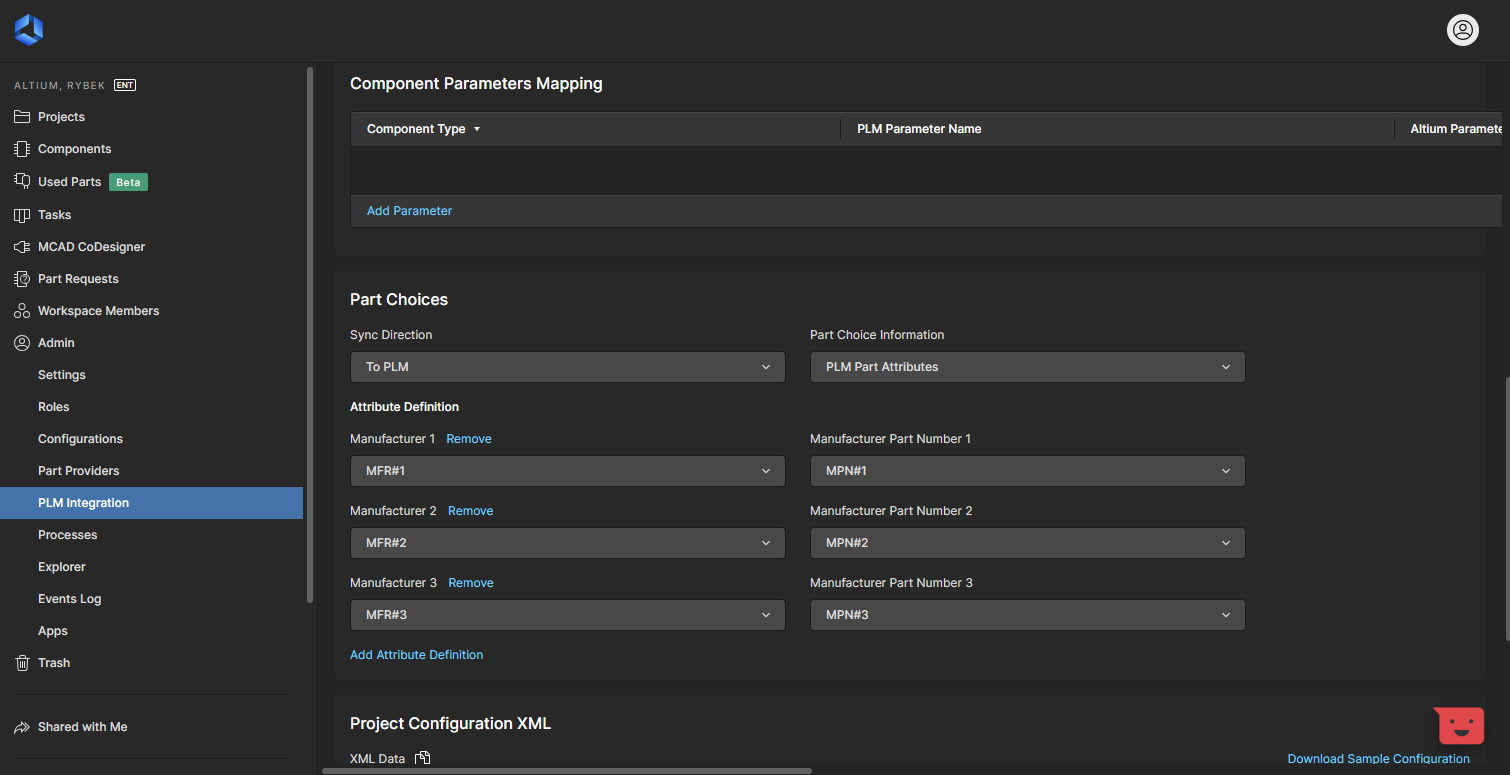Open the Explorer admin page

pos(62,567)
